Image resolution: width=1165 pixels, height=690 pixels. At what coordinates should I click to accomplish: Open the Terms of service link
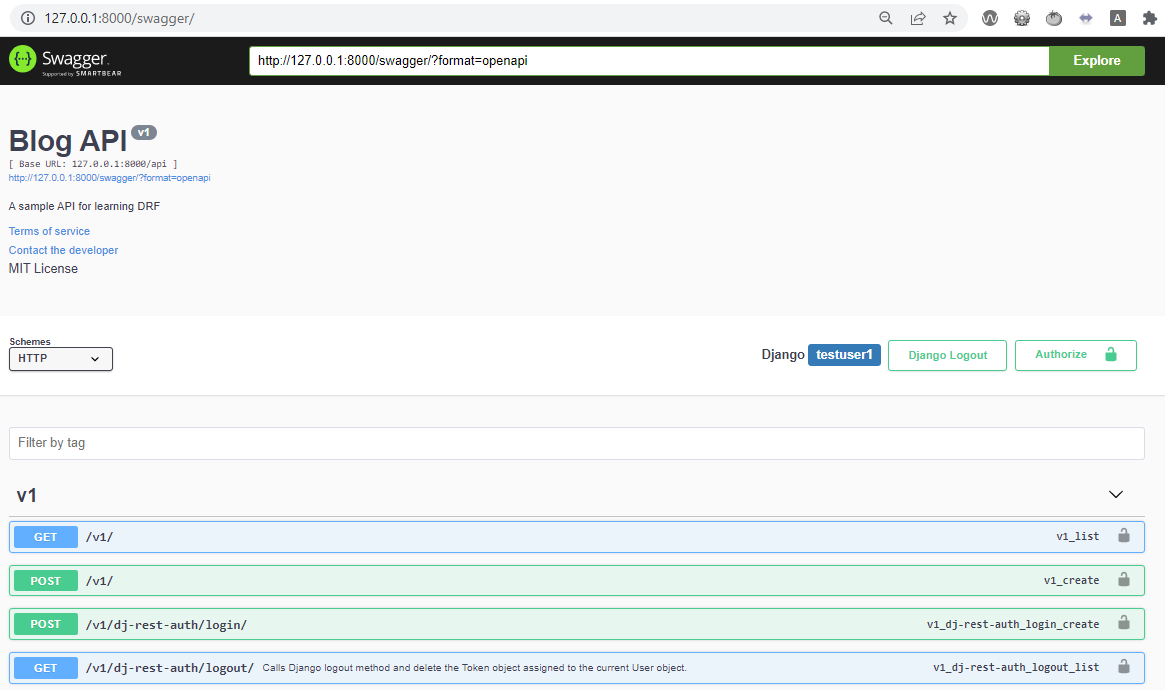tap(49, 231)
